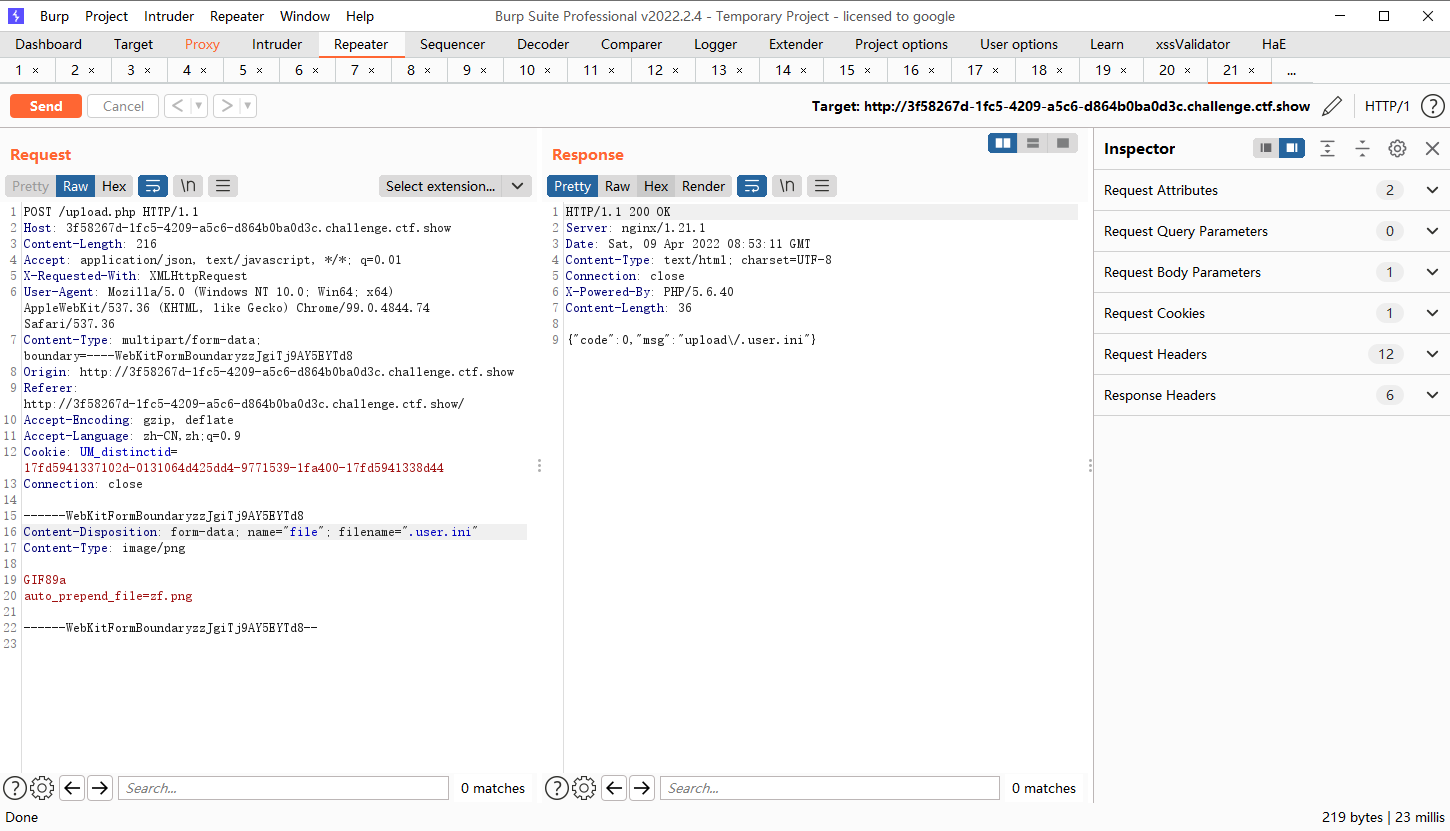Click the HTTP/1 protocol selector
The height and width of the screenshot is (831, 1450).
coord(1387,106)
